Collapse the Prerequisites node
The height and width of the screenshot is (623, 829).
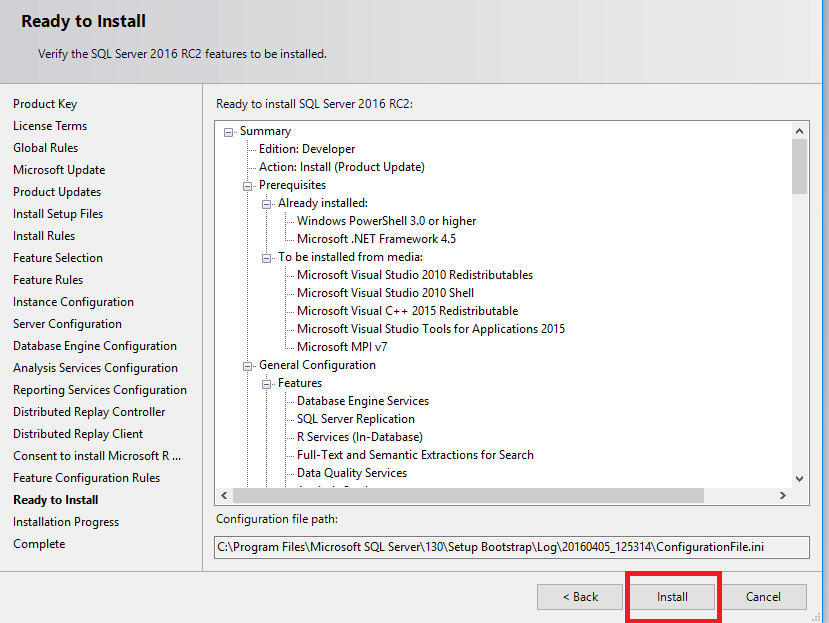pyautogui.click(x=247, y=185)
